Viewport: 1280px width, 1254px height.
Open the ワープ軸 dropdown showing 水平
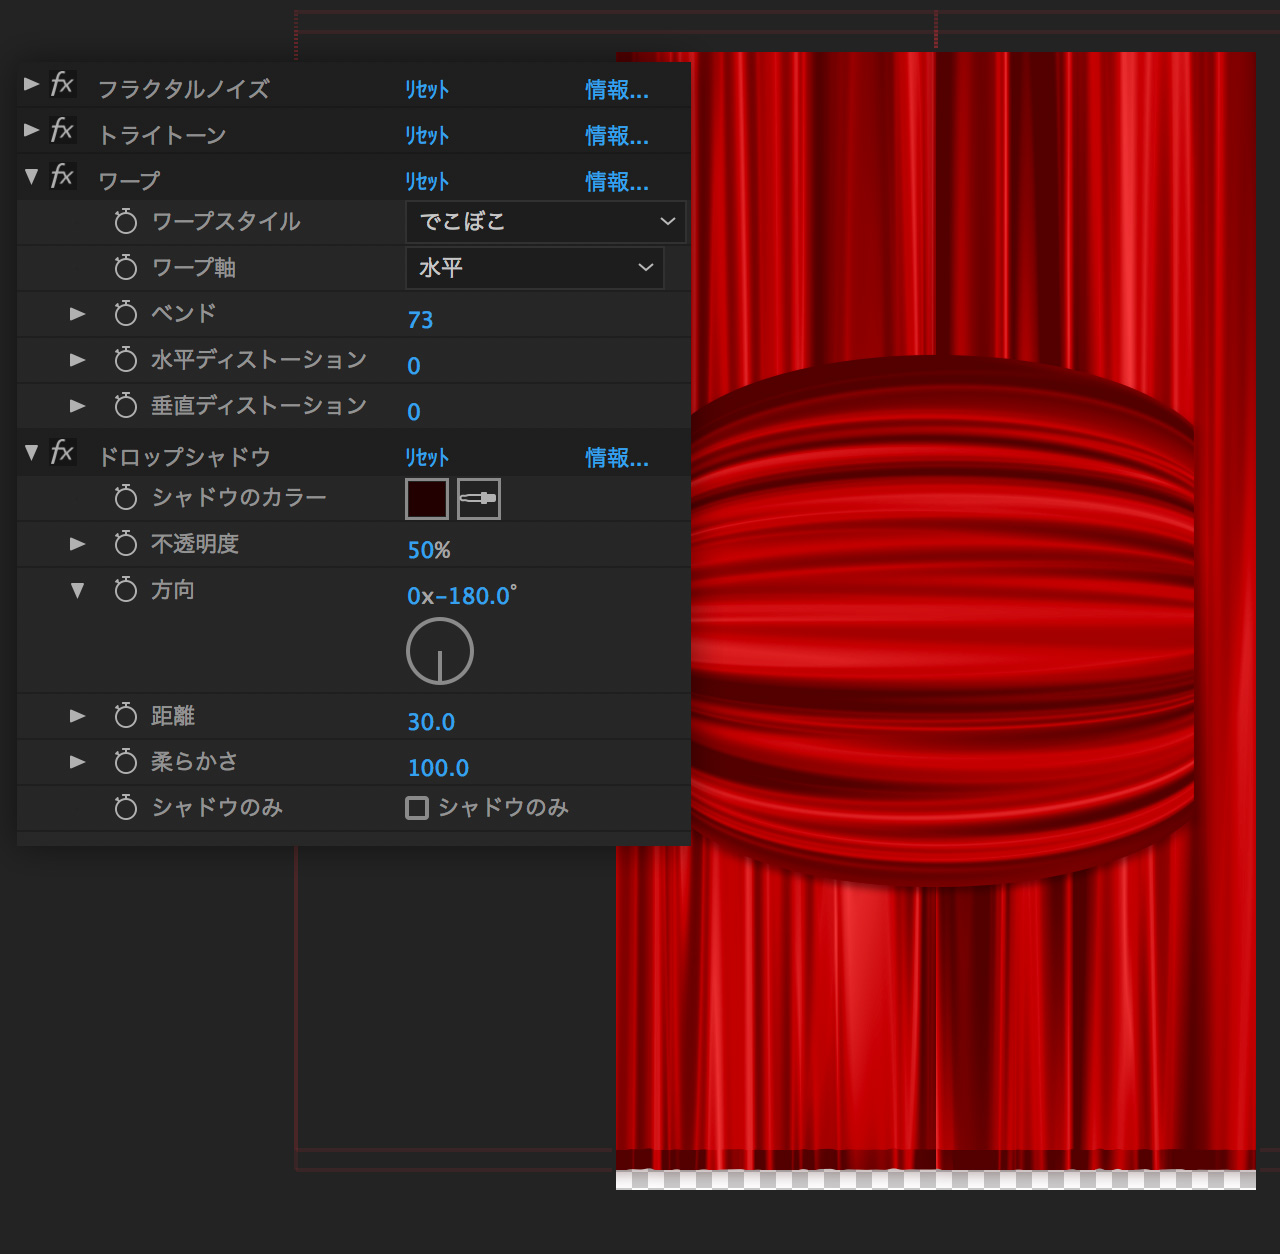pyautogui.click(x=534, y=268)
